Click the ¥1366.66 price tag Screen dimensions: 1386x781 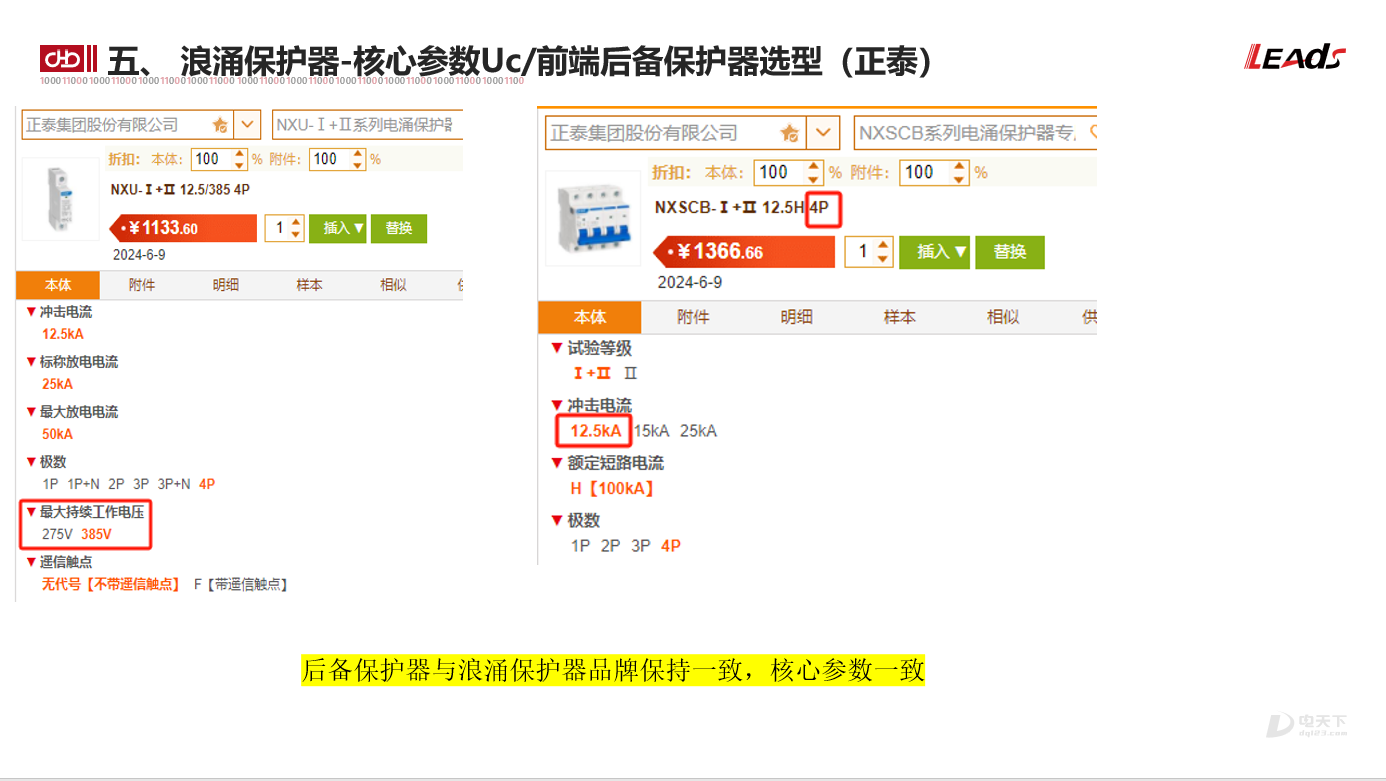coord(743,252)
